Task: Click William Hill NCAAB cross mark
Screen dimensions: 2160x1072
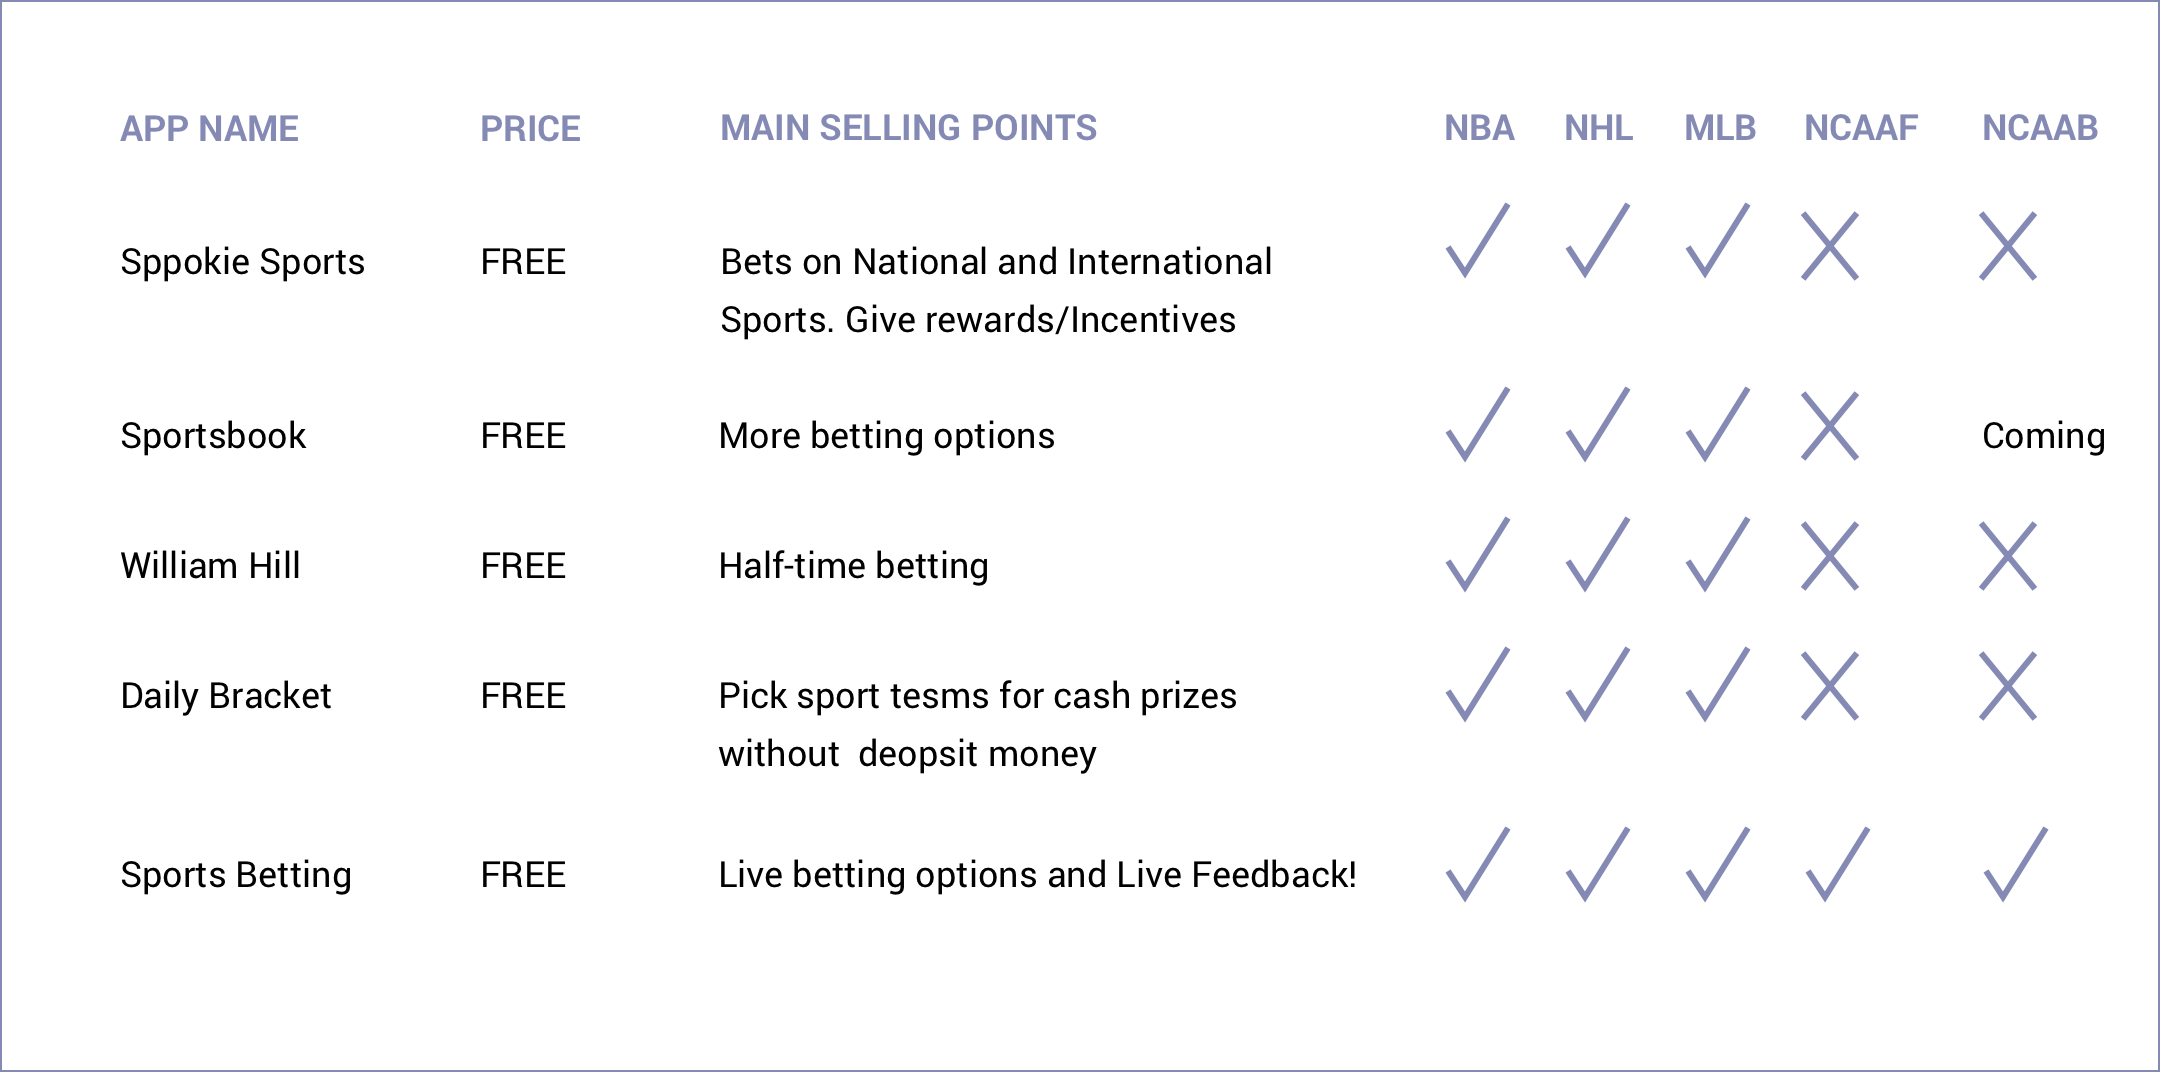Action: (2008, 556)
